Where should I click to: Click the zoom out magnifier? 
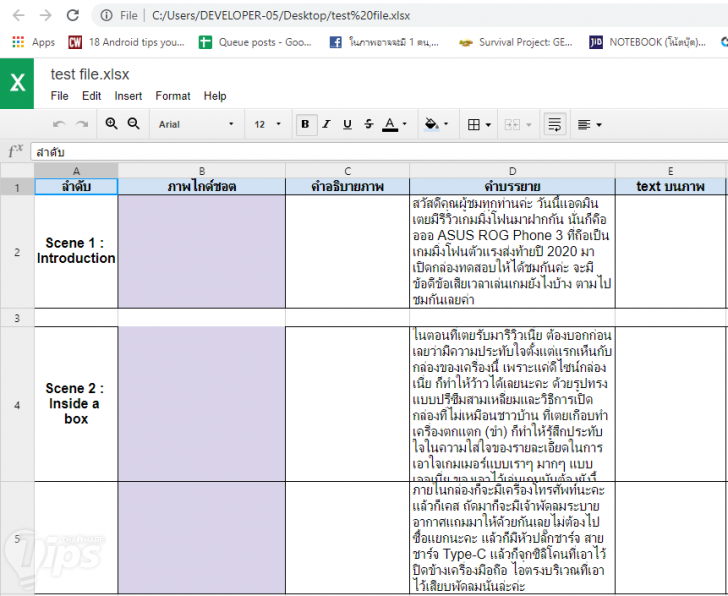134,123
